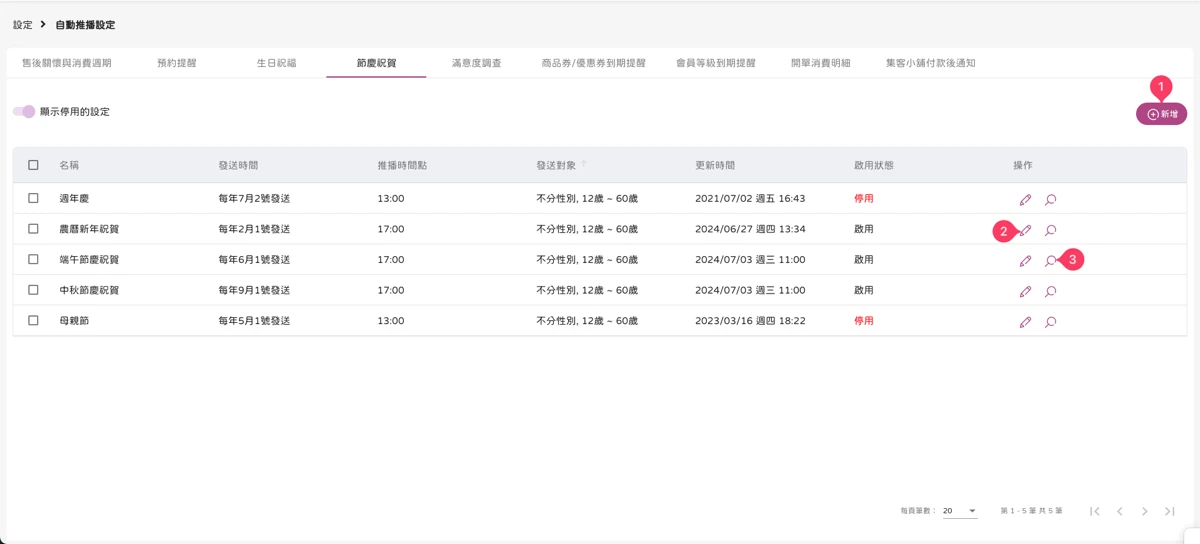
Task: Click the 名稱 column header
Action: coord(69,165)
